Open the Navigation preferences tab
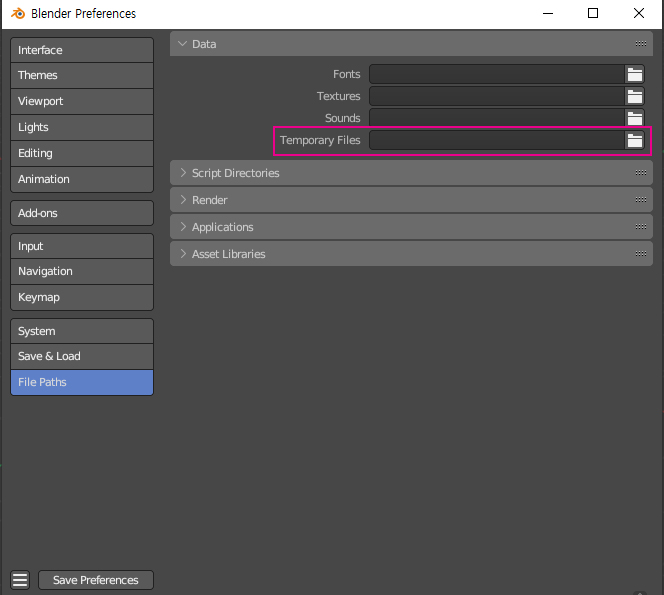The height and width of the screenshot is (595, 664). pos(82,271)
